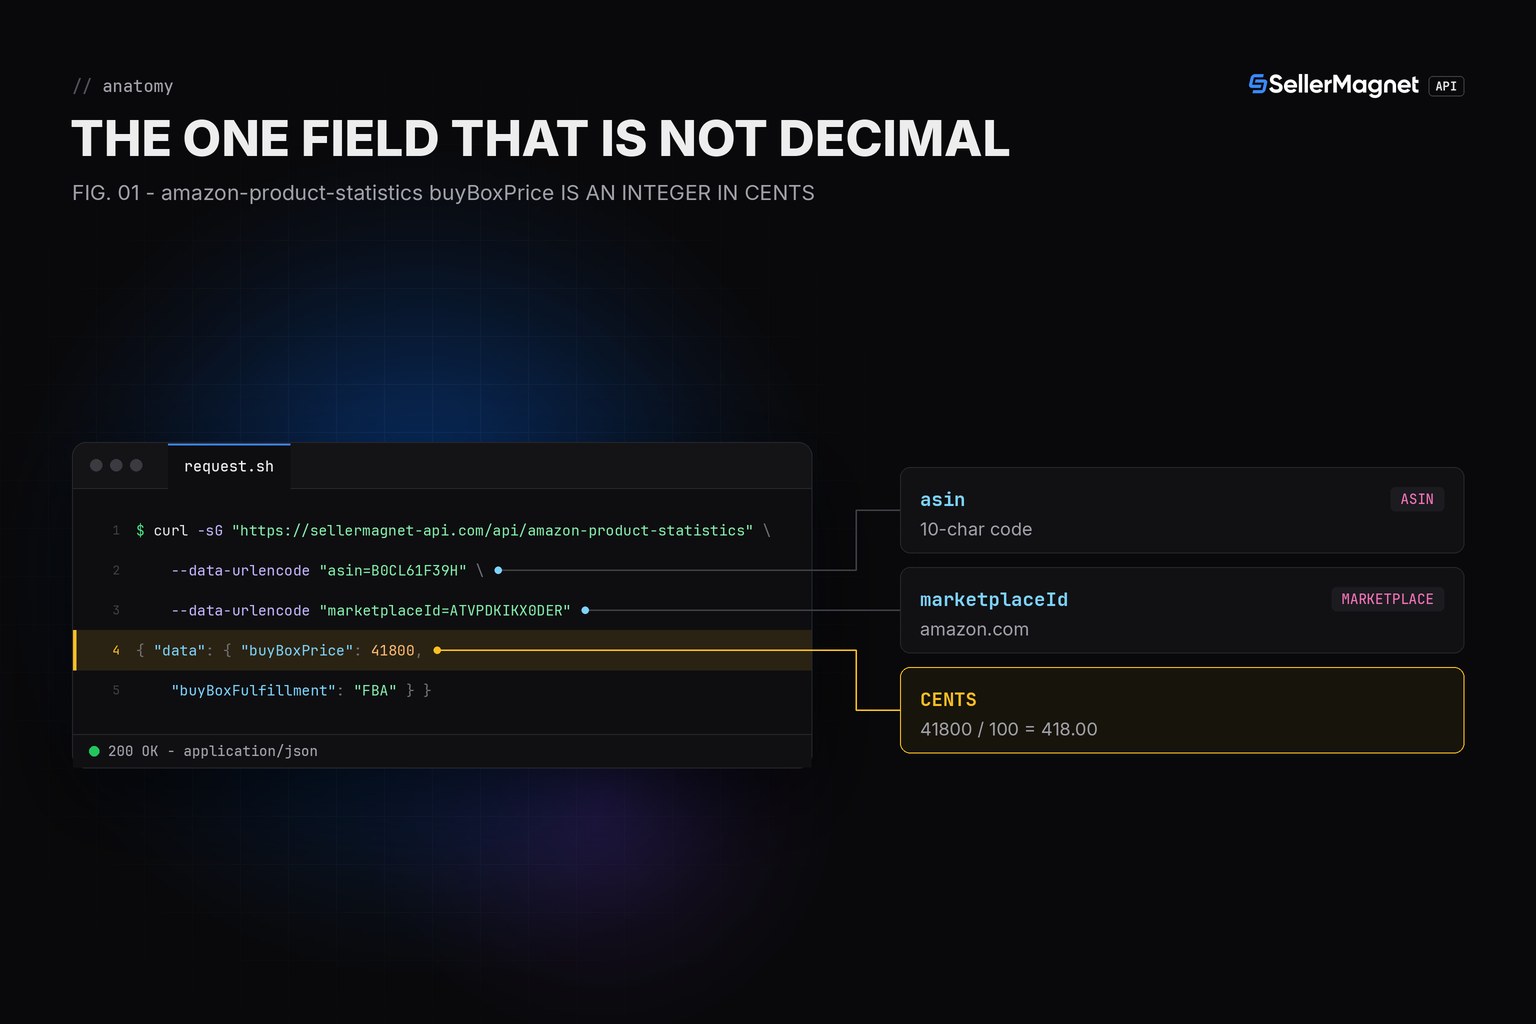Click the "asin=B0CL61F39H" string

393,570
